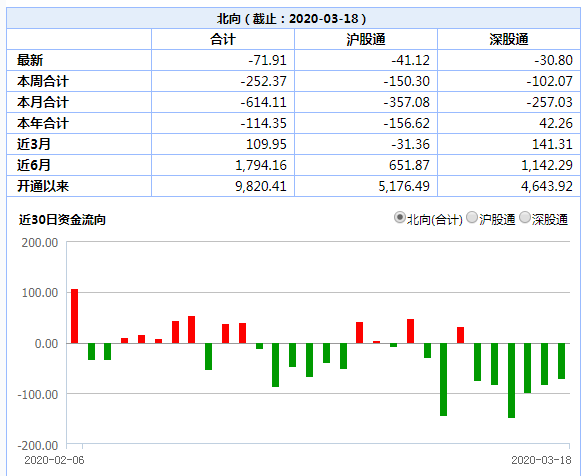Viewport: 585px width, 476px height.
Task: Click the 近6月 total value 1,794.16
Action: pyautogui.click(x=261, y=165)
